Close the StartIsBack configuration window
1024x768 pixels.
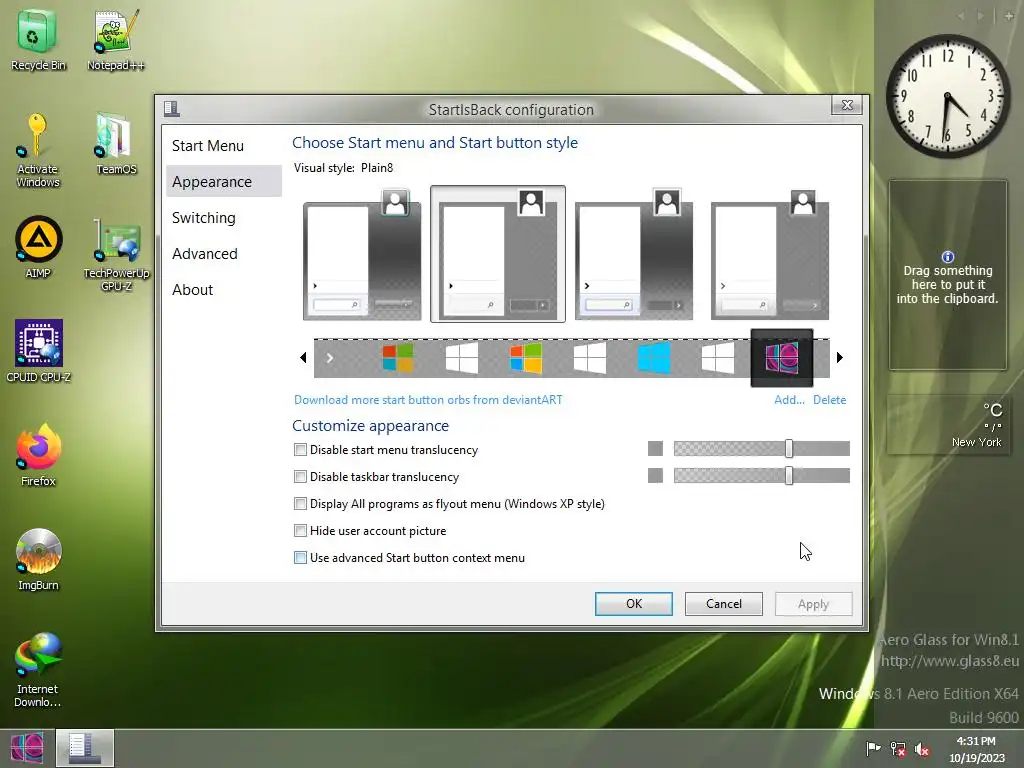coord(847,104)
